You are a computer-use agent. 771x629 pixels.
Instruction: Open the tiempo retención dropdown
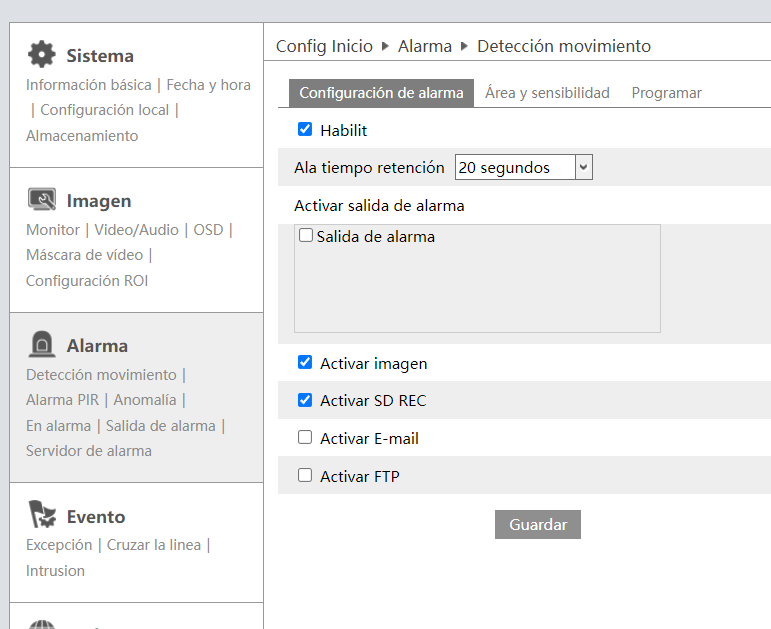524,167
